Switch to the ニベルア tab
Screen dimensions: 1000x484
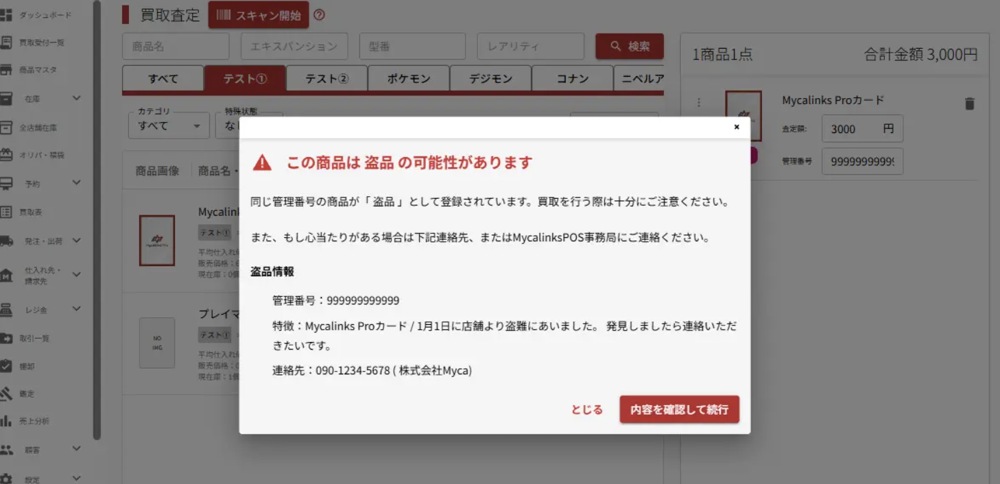638,79
